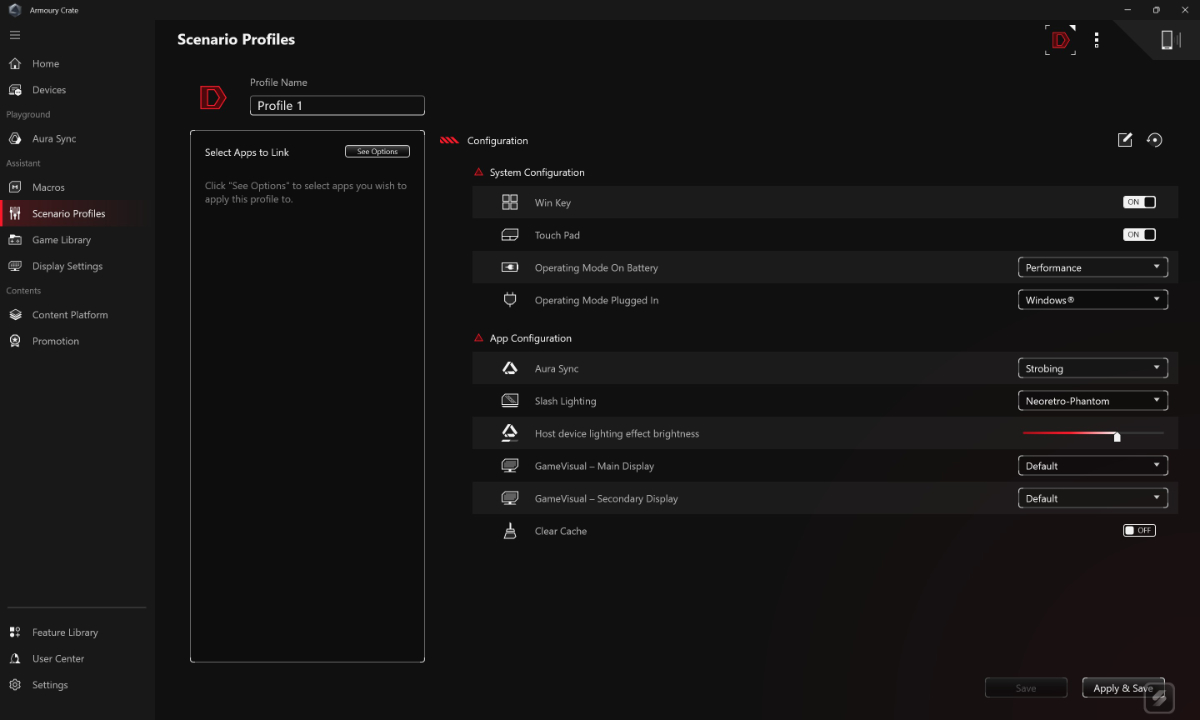Open User Center label in sidebar
1200x720 pixels.
(58, 659)
